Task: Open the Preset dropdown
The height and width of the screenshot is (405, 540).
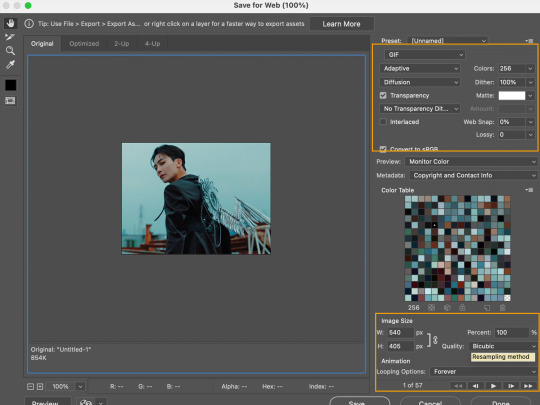Action: (x=448, y=41)
